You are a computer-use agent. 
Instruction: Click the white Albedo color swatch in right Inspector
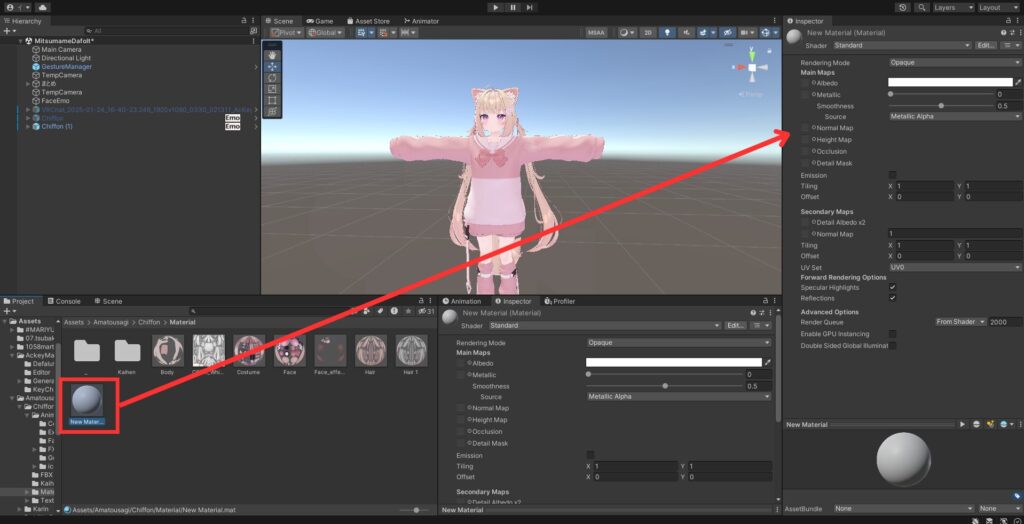tap(950, 83)
